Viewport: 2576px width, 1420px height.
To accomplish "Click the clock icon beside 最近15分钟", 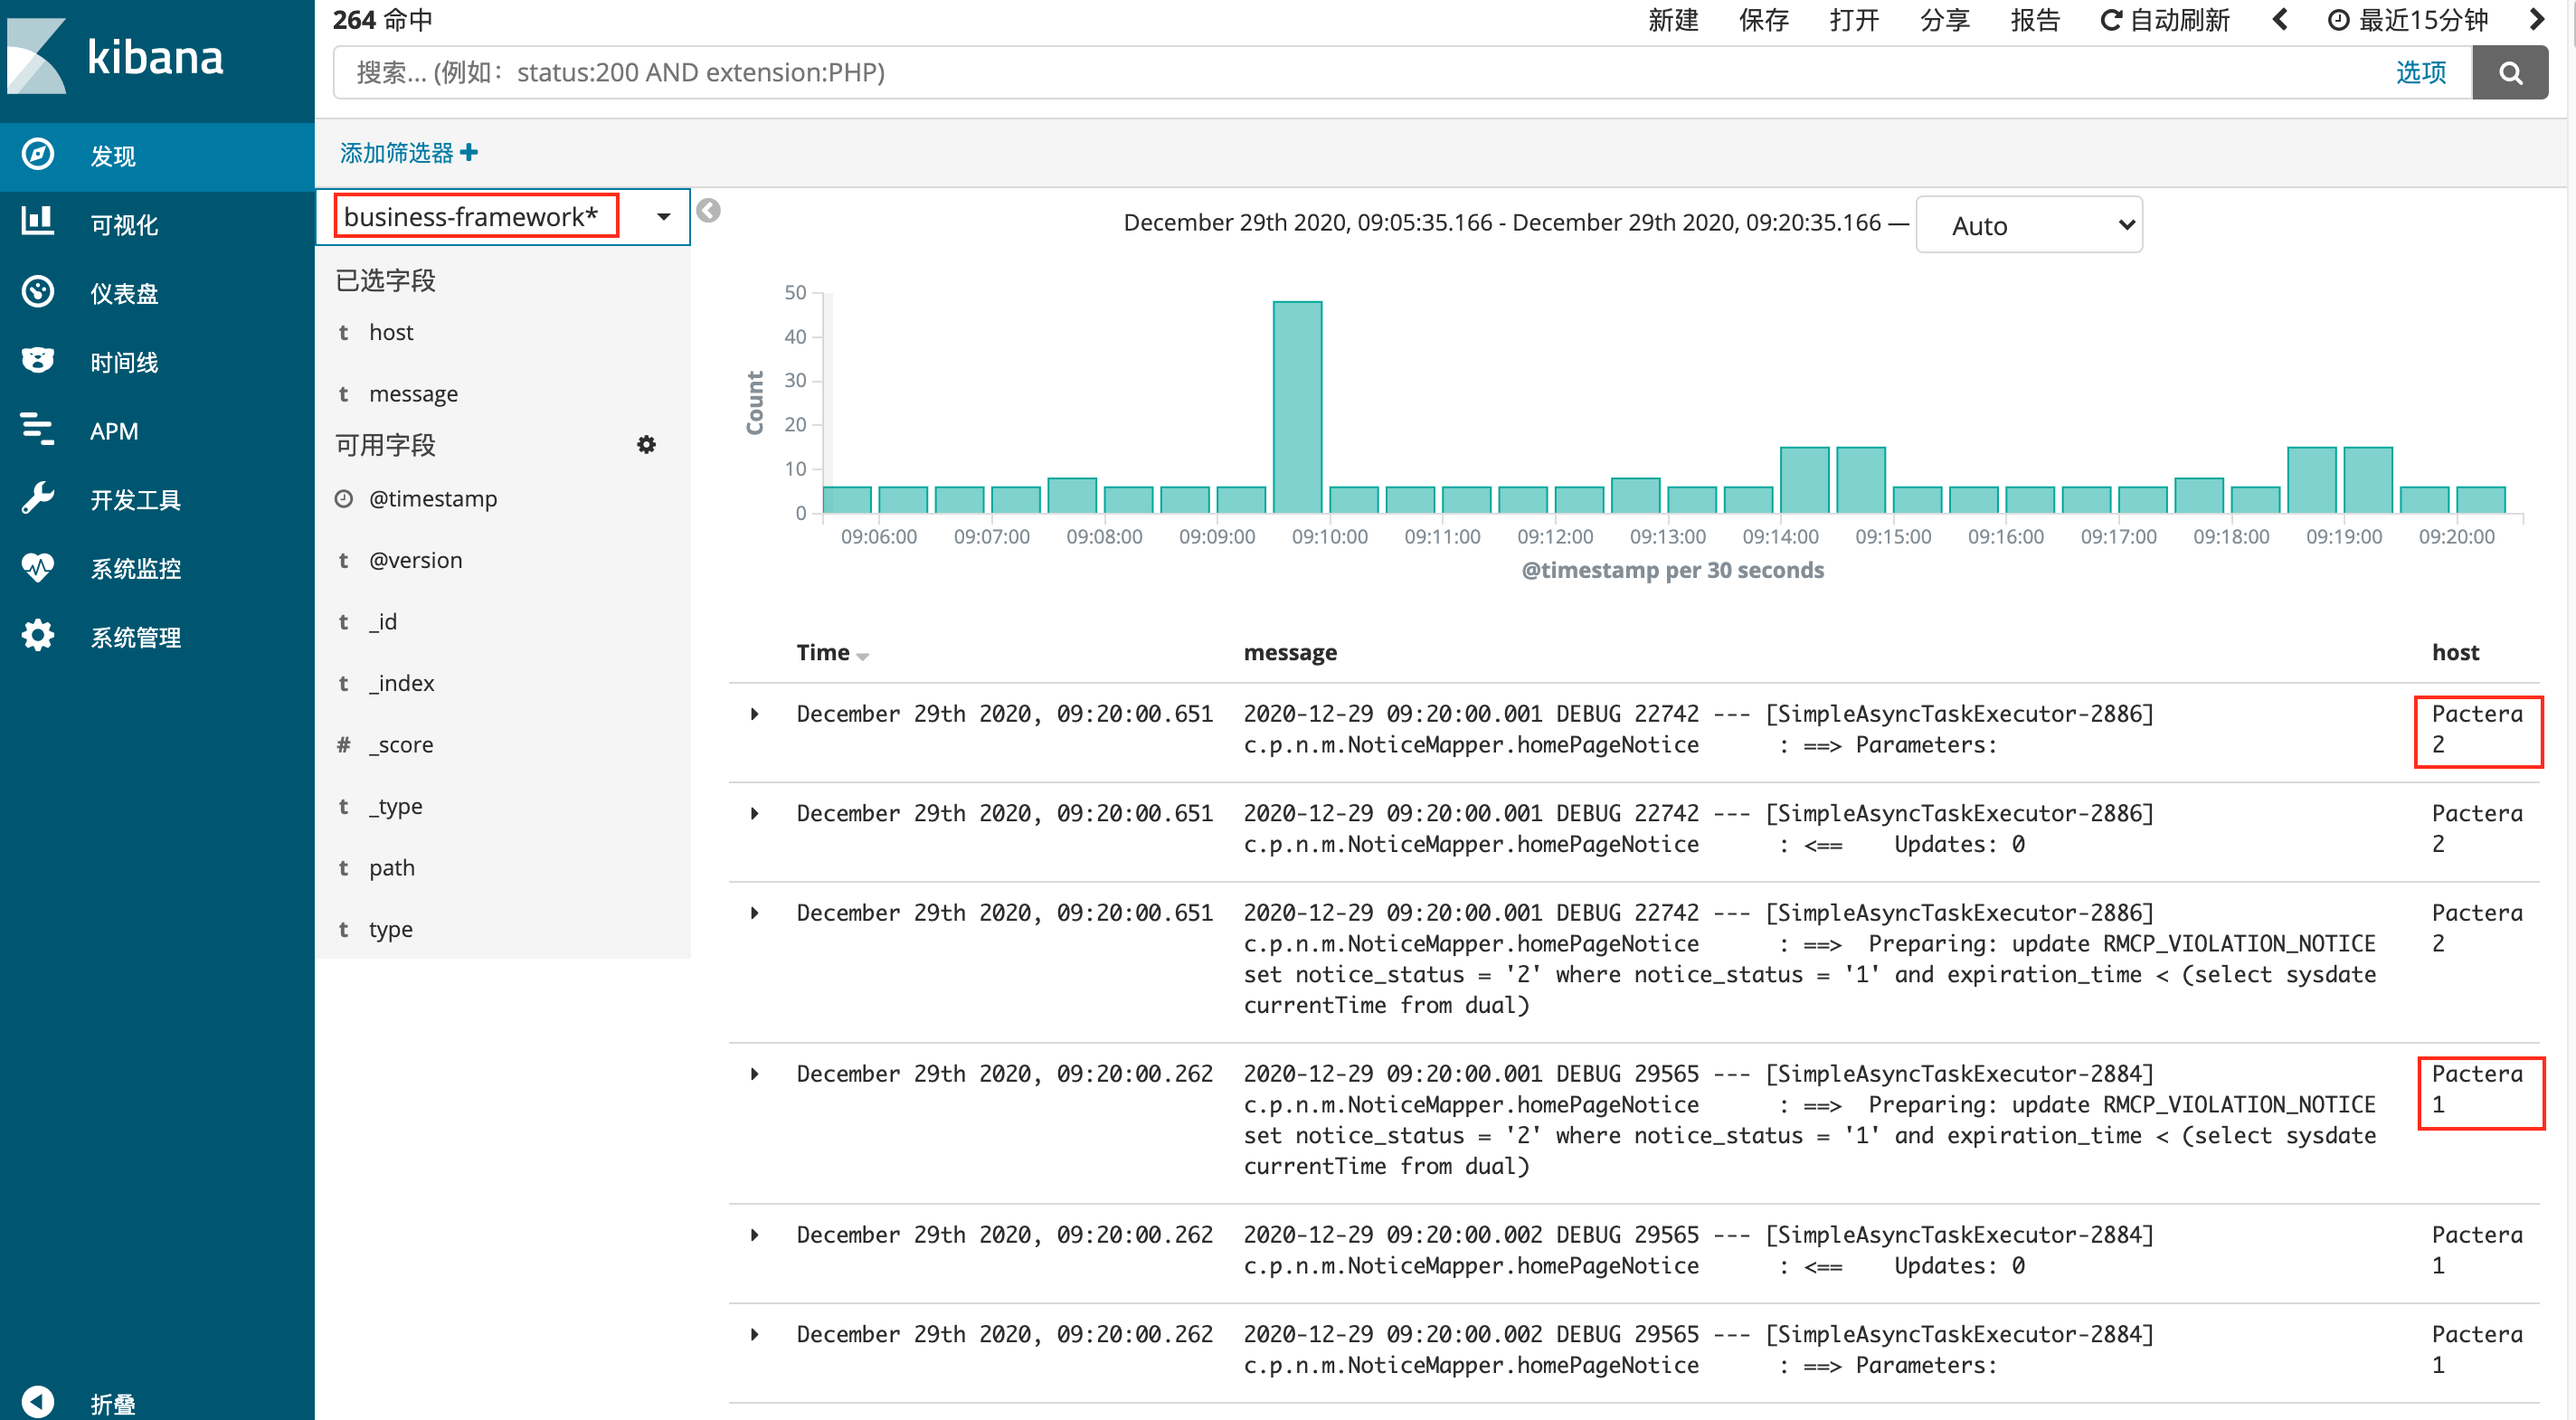I will 2338,20.
